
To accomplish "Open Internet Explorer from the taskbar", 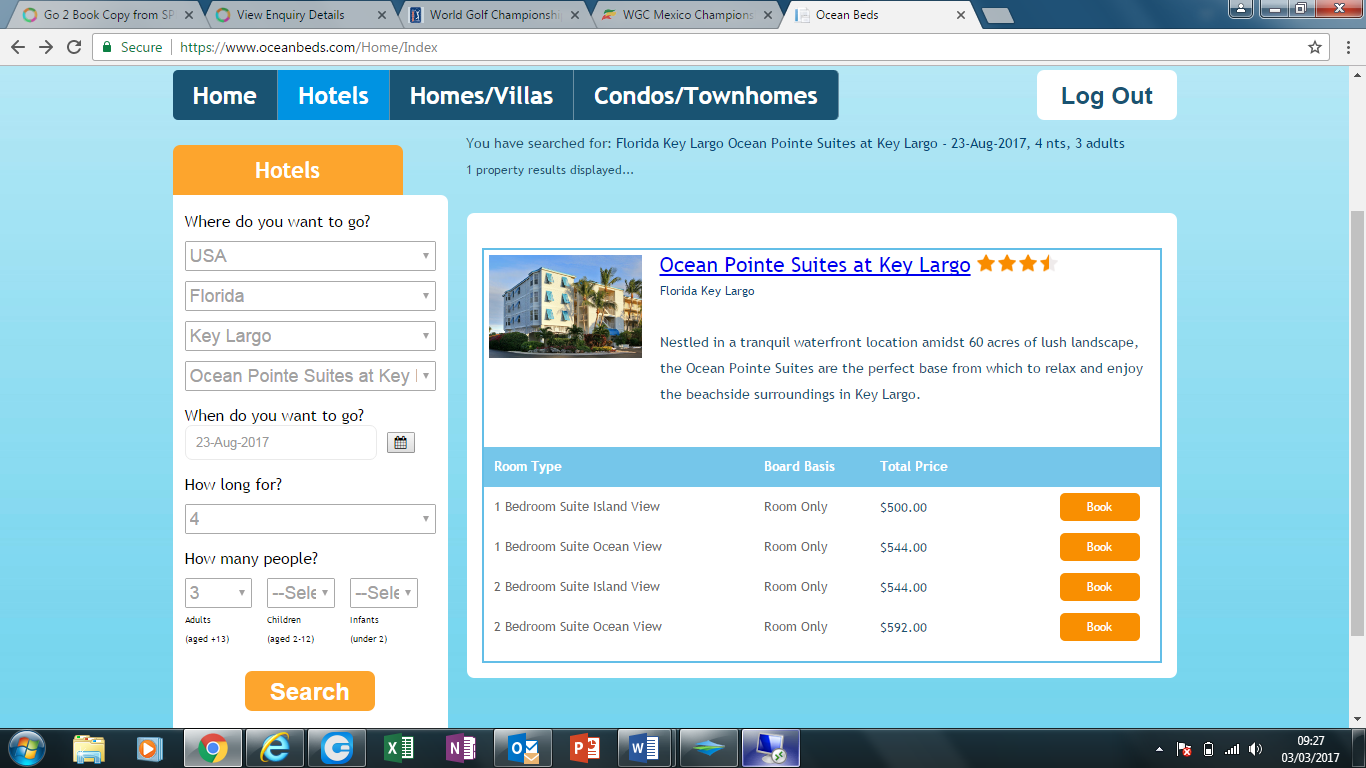I will pos(274,748).
